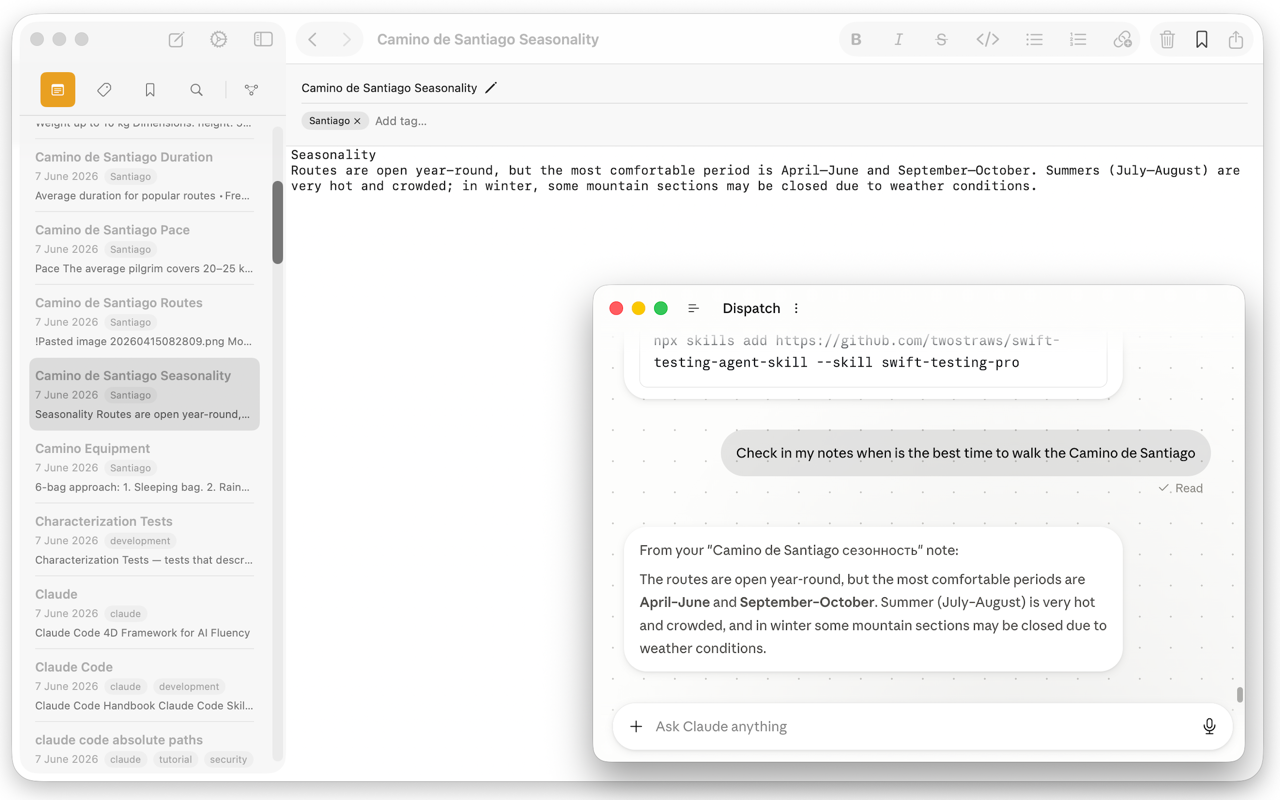This screenshot has width=1280, height=800.
Task: Apply strikethrough formatting
Action: tap(941, 40)
